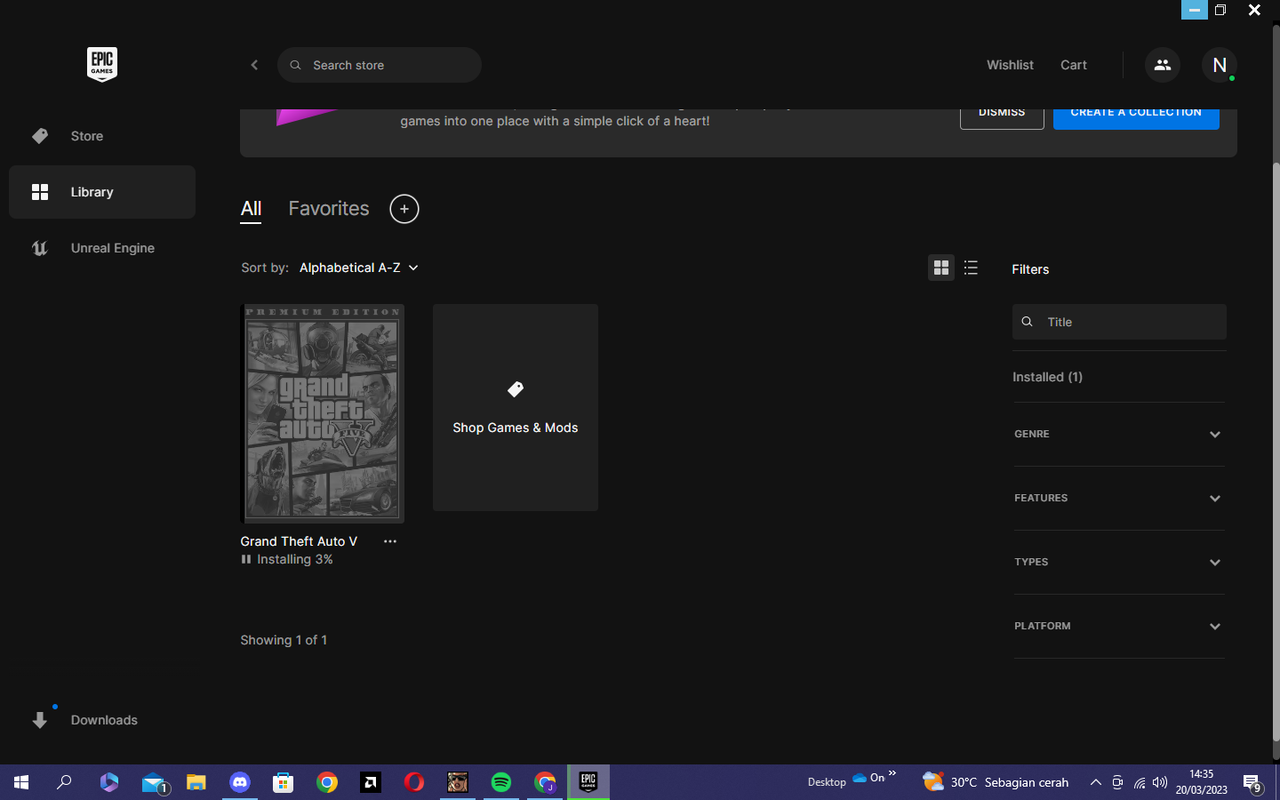Go back using the arrow beside search
Viewport: 1280px width, 800px height.
coord(254,65)
